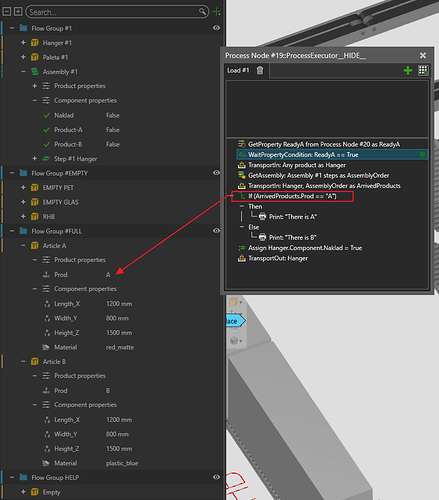Delete Load #1 routine with trash icon
Image resolution: width=439 pixels, height=500 pixels.
260,70
